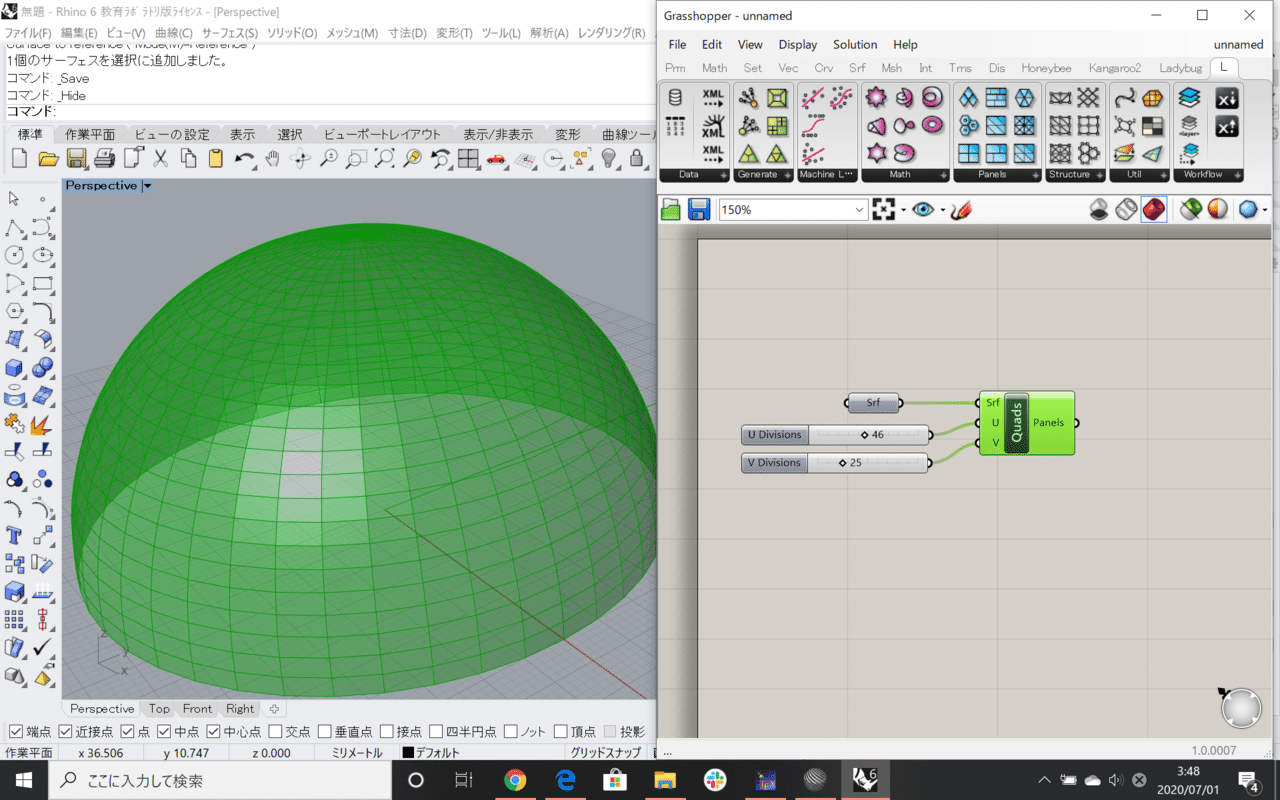Enable the 交点 osnap checkbox

click(276, 732)
